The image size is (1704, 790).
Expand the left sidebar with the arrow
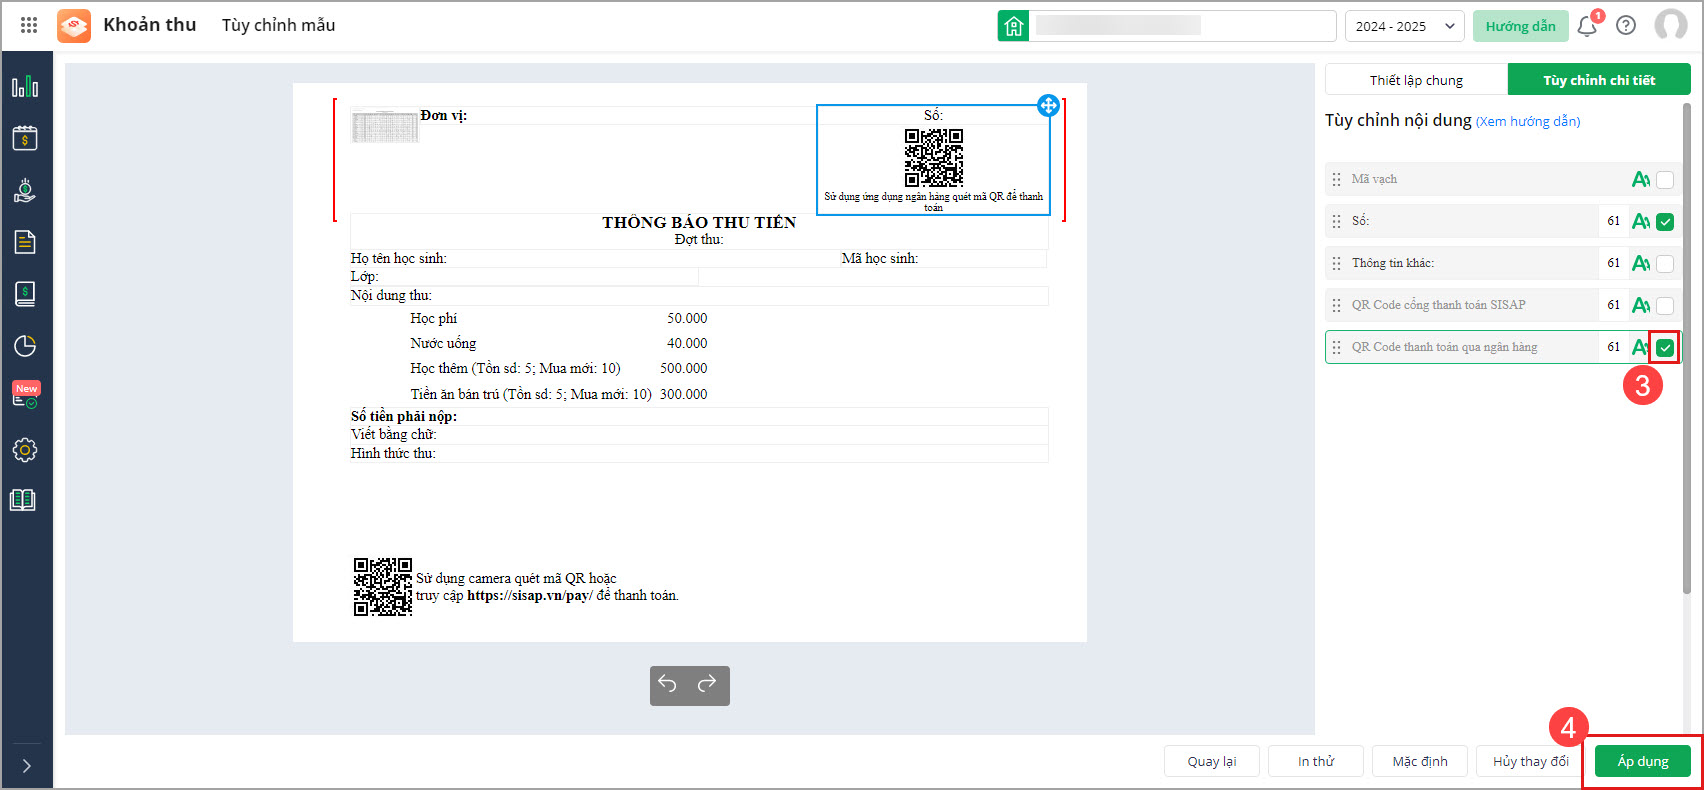pyautogui.click(x=27, y=766)
